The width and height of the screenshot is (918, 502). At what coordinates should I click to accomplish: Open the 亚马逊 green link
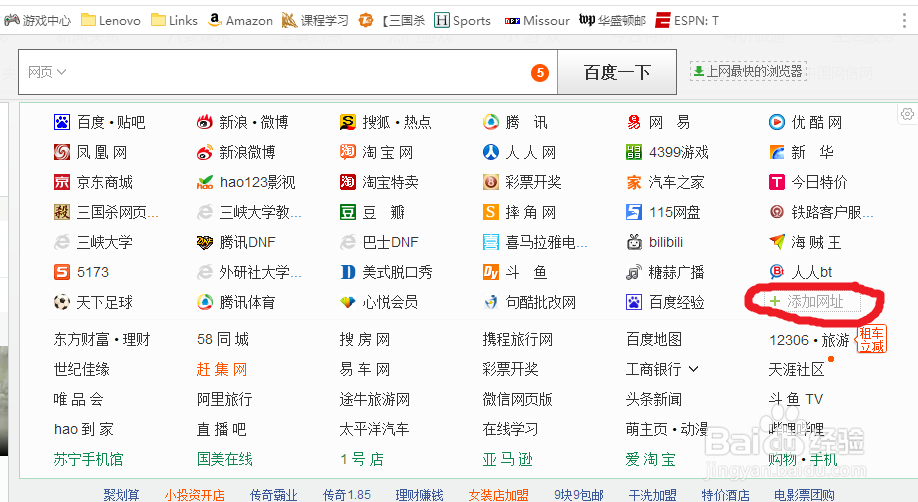pyautogui.click(x=508, y=459)
